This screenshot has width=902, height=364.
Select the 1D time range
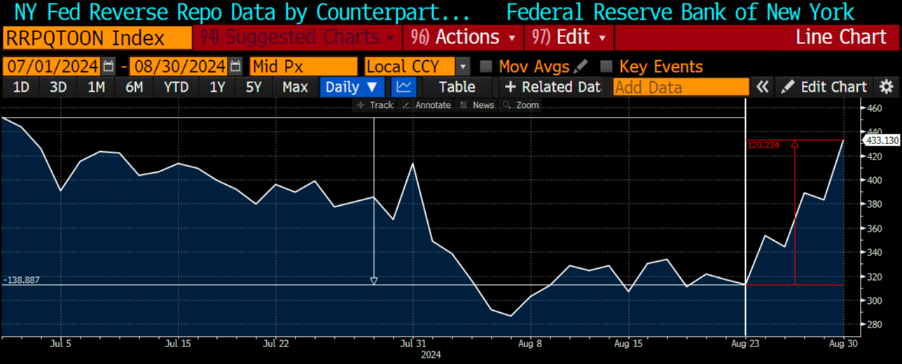21,87
